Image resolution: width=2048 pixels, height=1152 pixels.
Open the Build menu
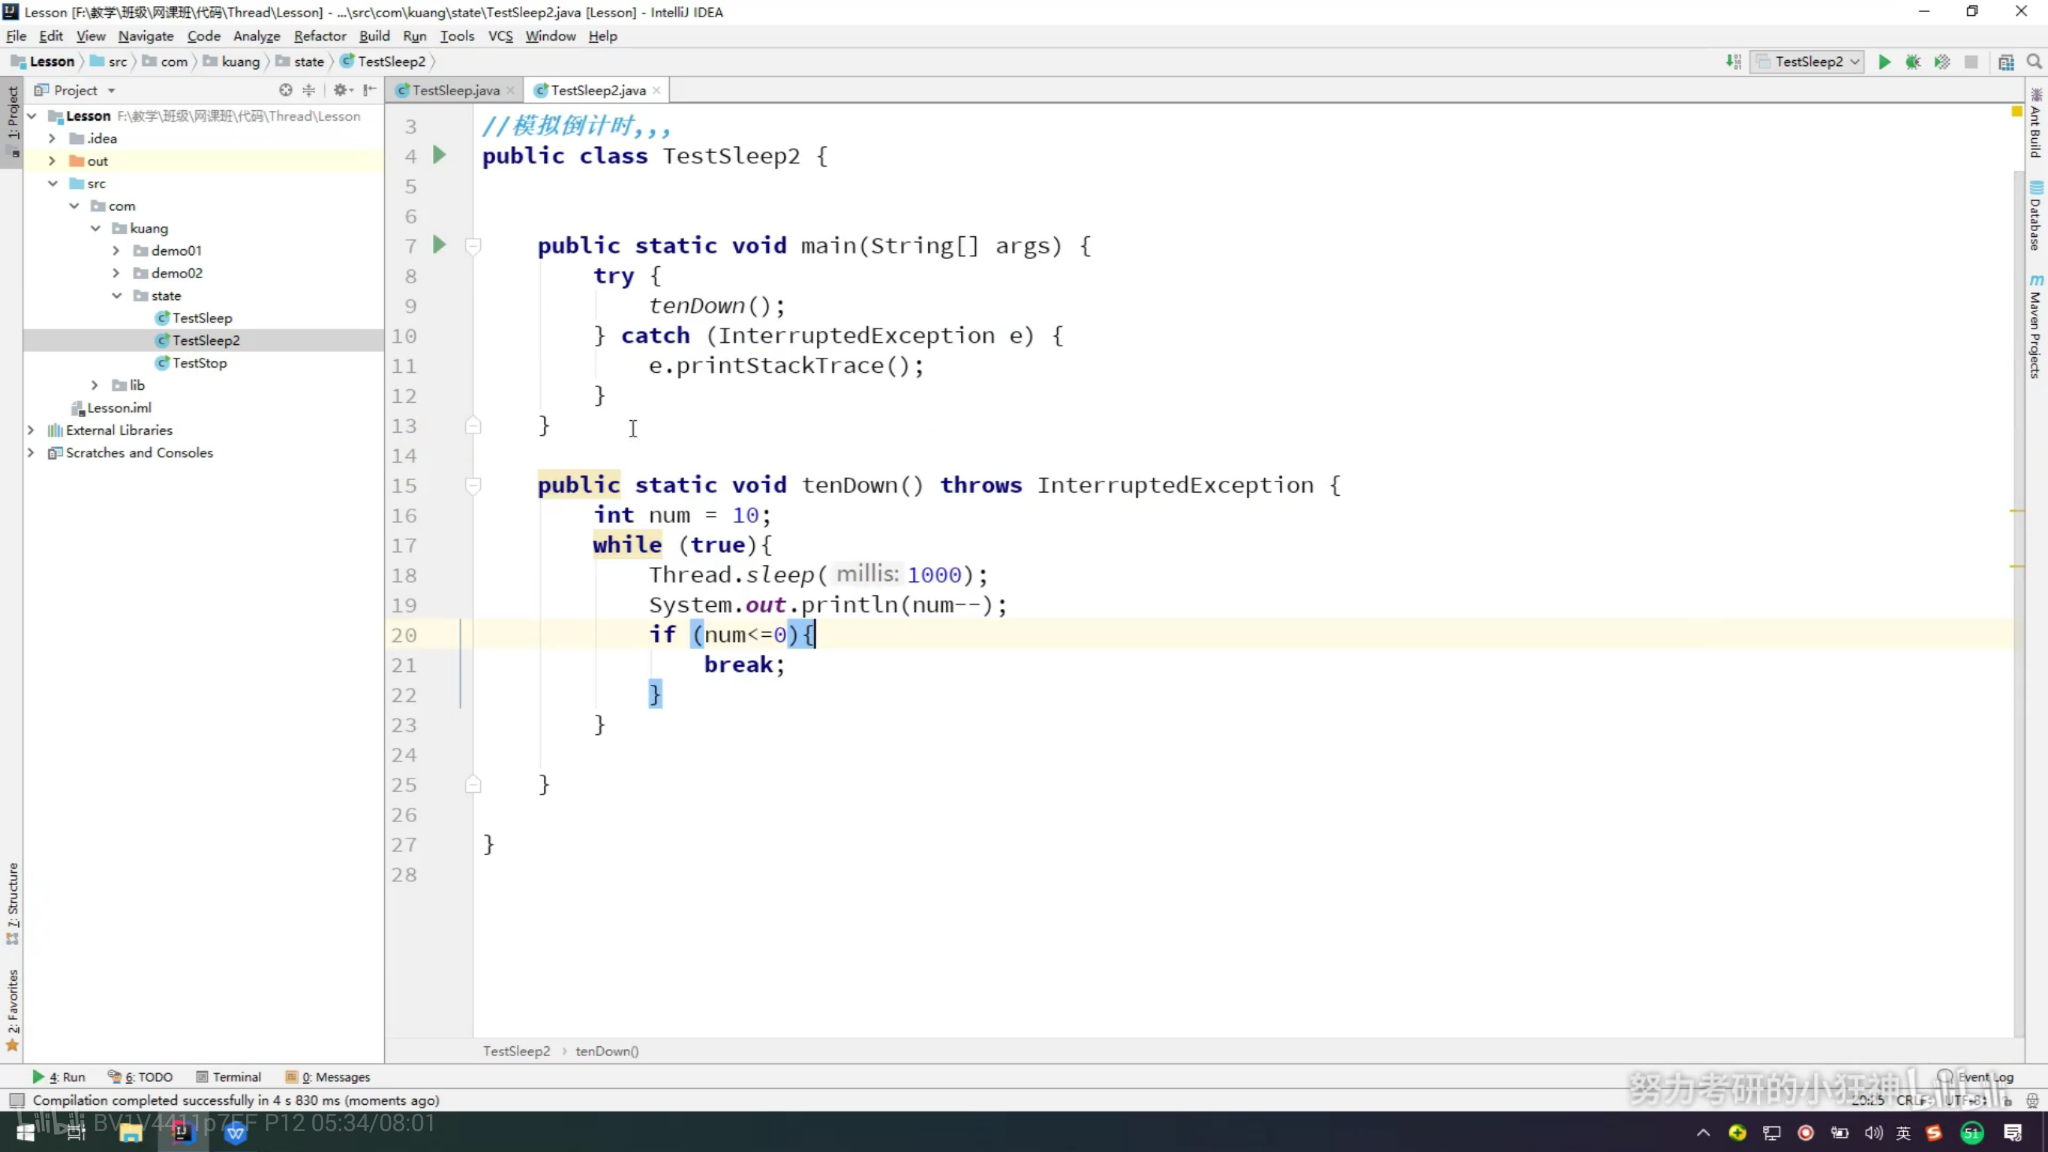coord(375,36)
